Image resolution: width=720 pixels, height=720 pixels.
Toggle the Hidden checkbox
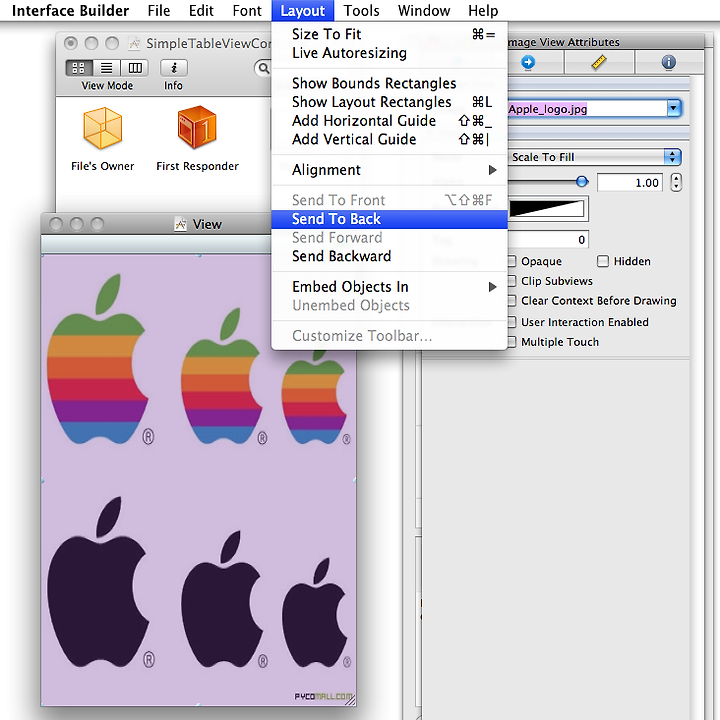pyautogui.click(x=602, y=261)
